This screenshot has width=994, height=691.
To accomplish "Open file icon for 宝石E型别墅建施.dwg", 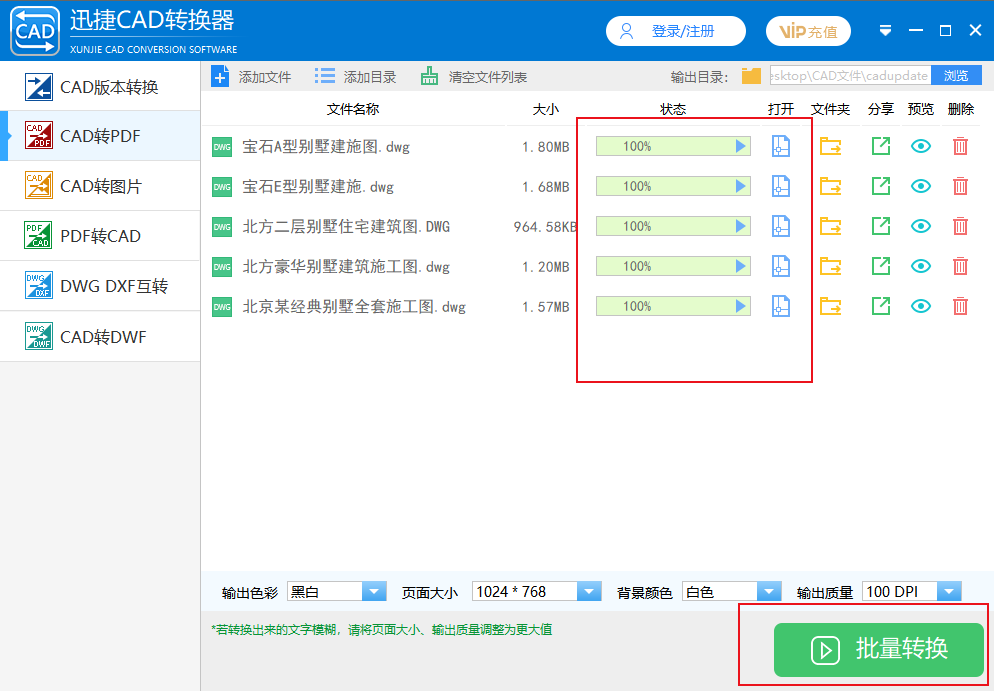I will 780,186.
